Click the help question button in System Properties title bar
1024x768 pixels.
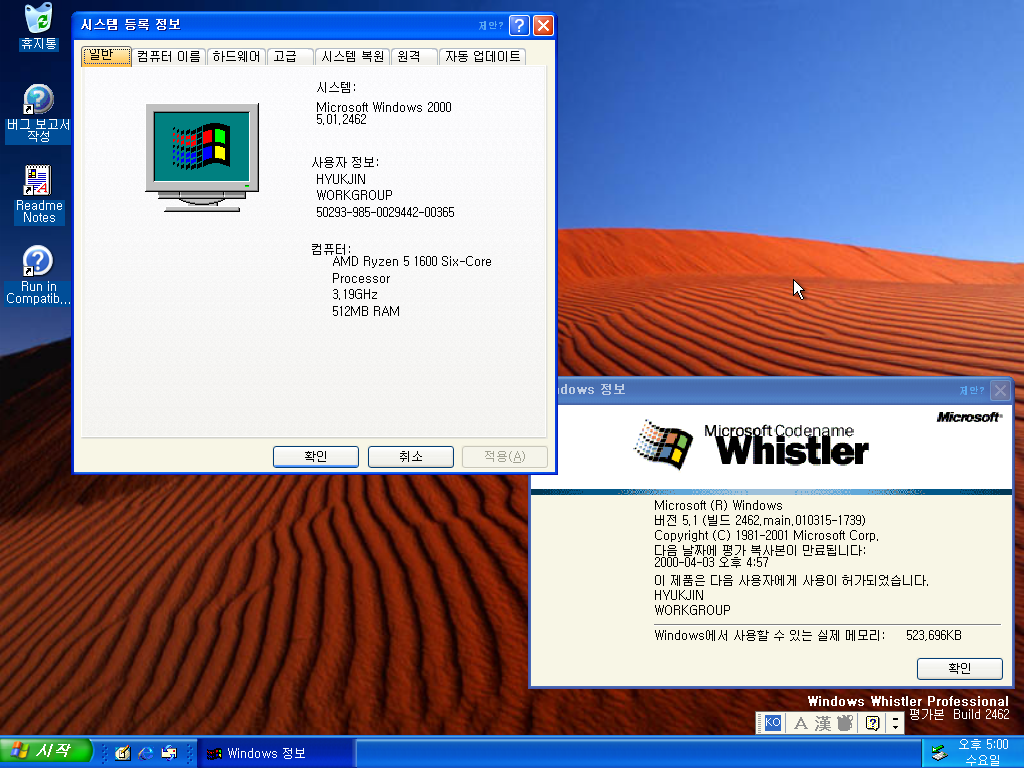(519, 25)
